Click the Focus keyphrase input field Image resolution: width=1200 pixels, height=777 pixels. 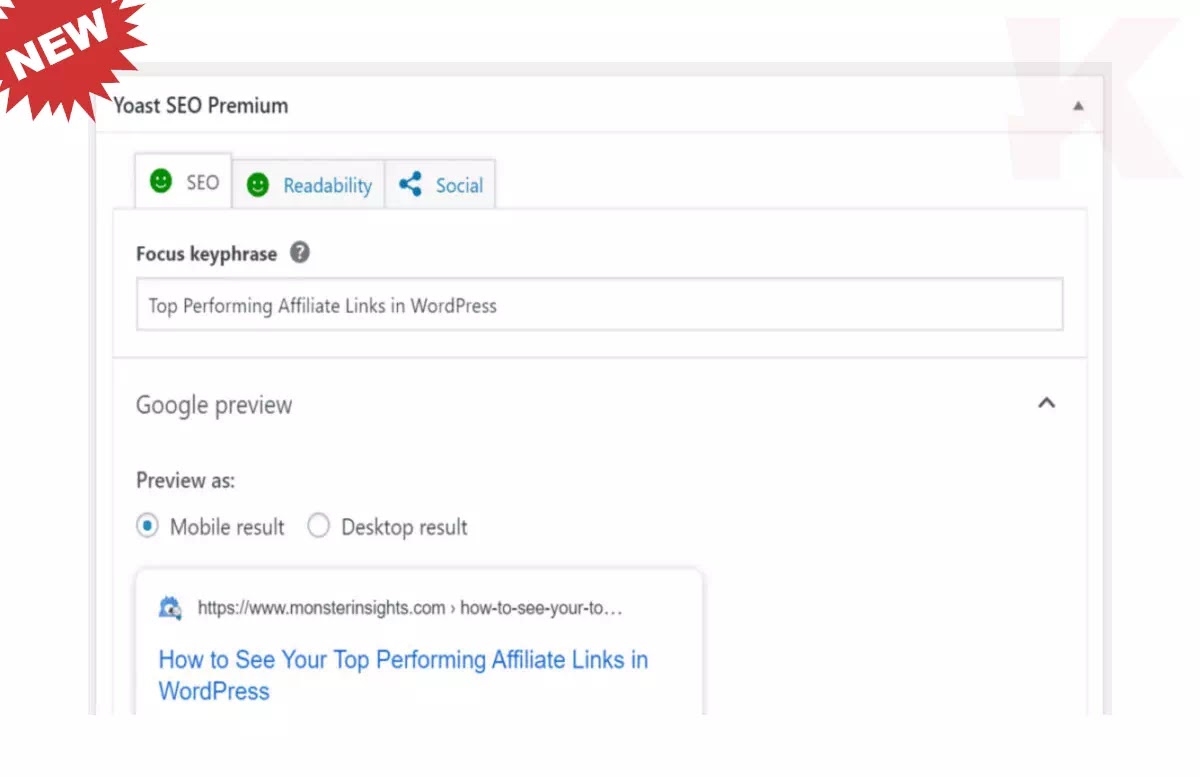point(599,305)
